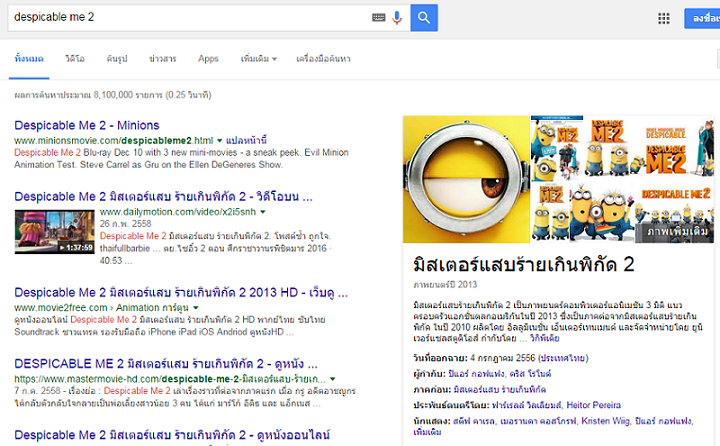
Task: Expand the เพิ่มเติม dropdown menu
Action: pyautogui.click(x=259, y=59)
